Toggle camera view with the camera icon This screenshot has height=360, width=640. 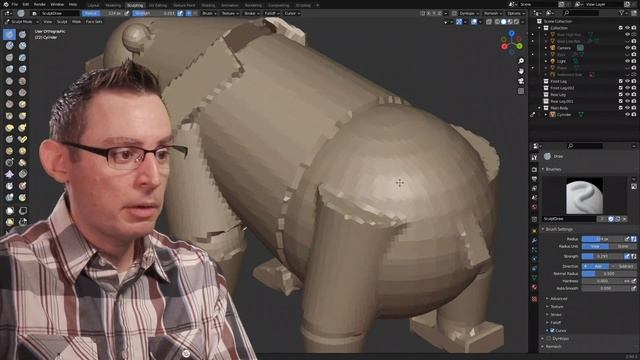click(x=521, y=81)
